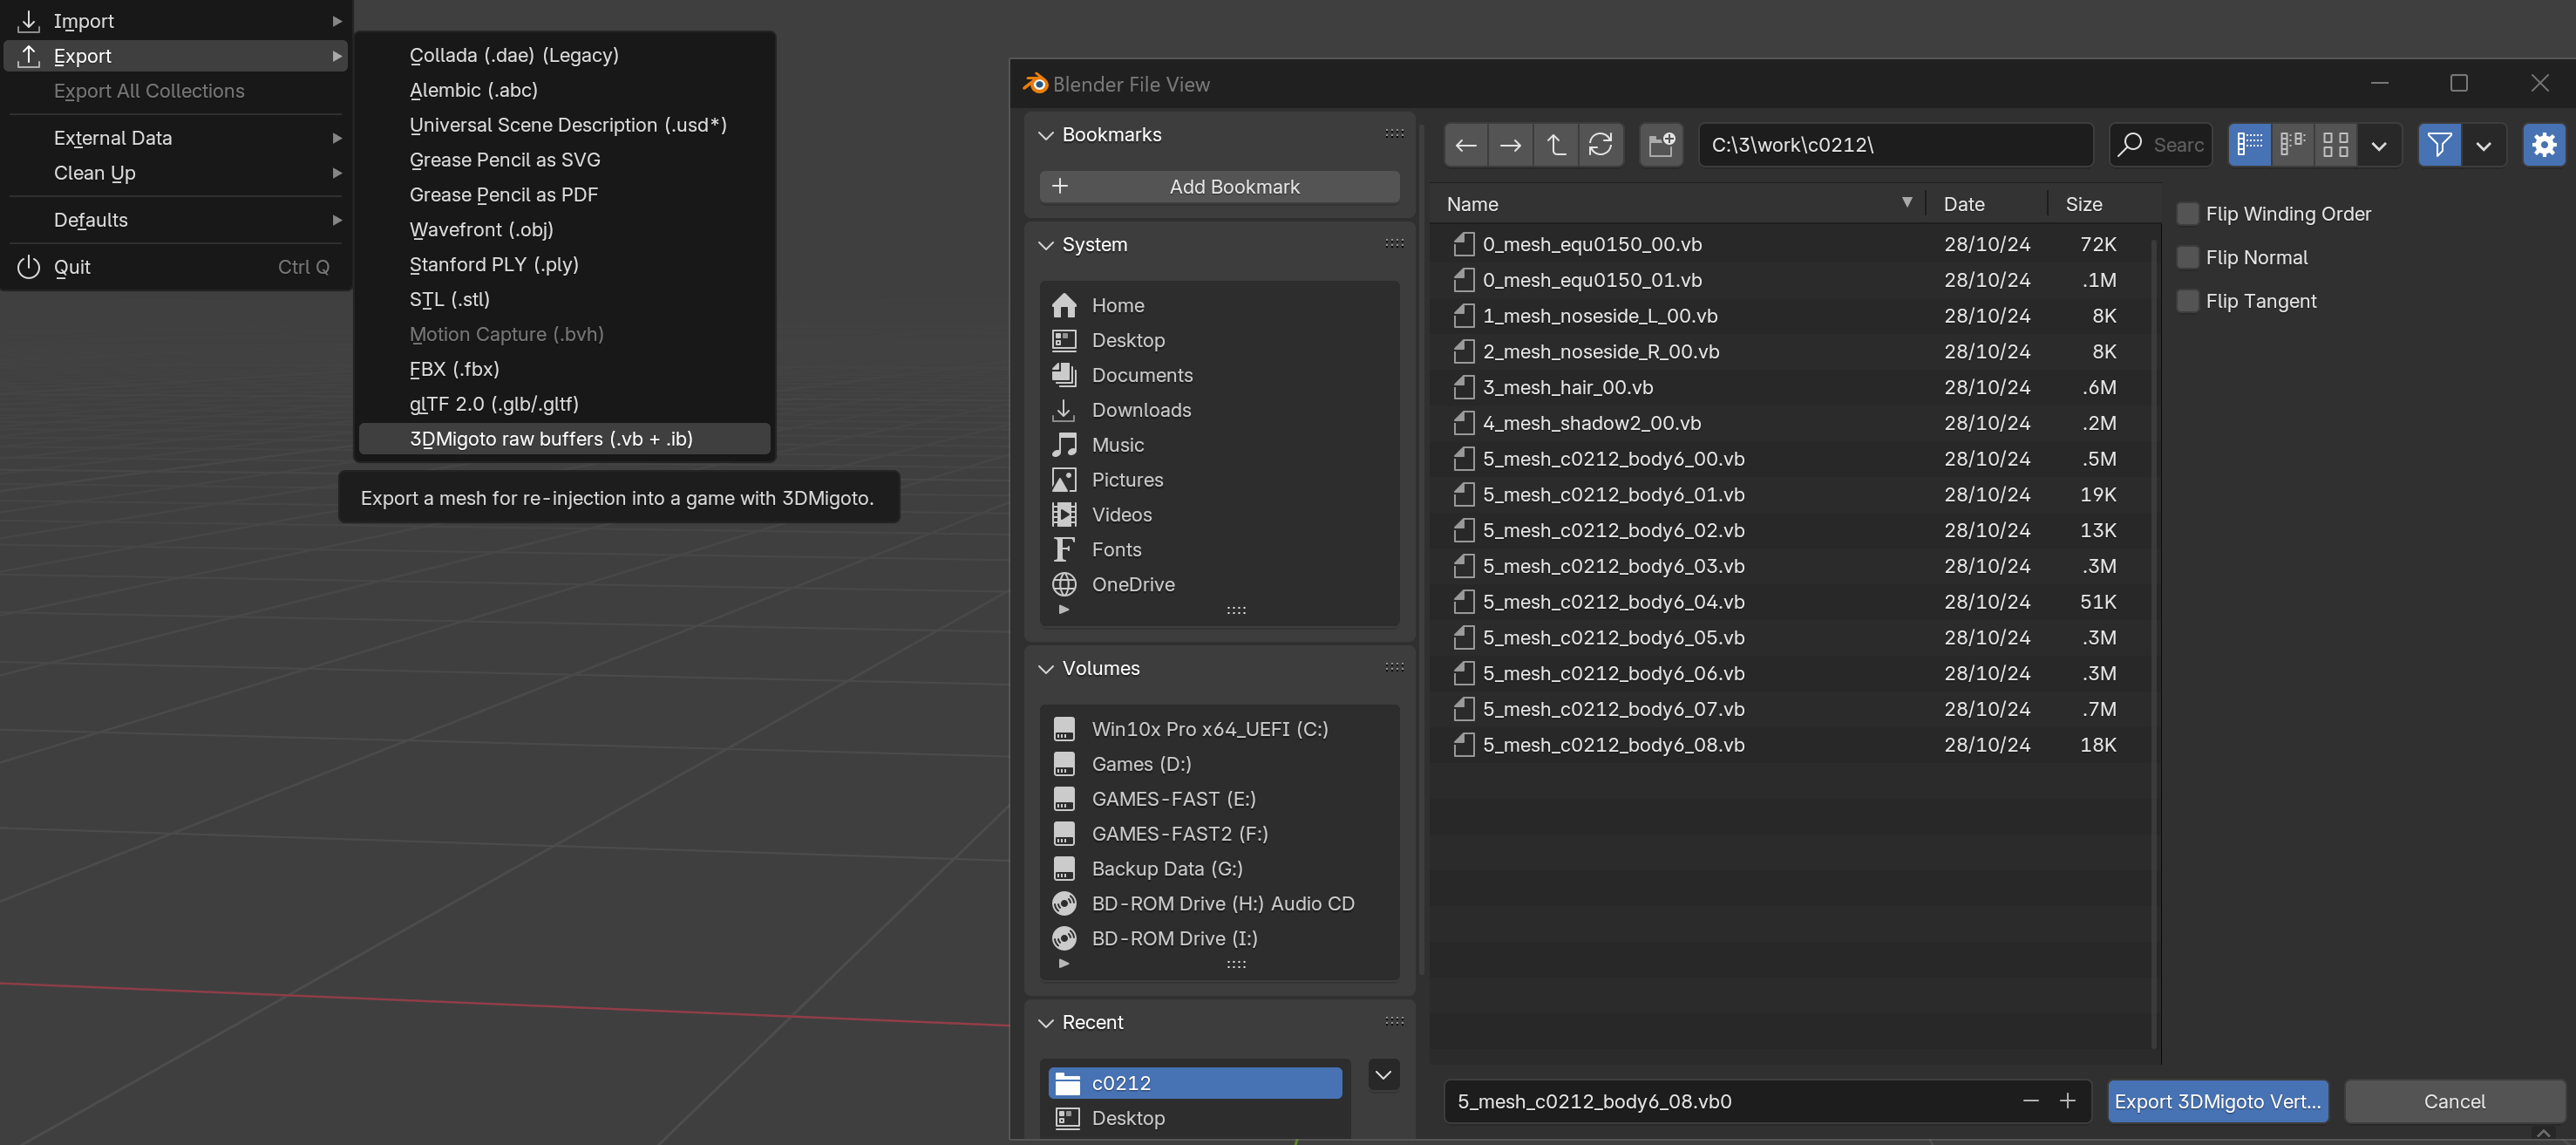Click Export 3DMigoto Vertex button
The height and width of the screenshot is (1145, 2576).
[2217, 1101]
